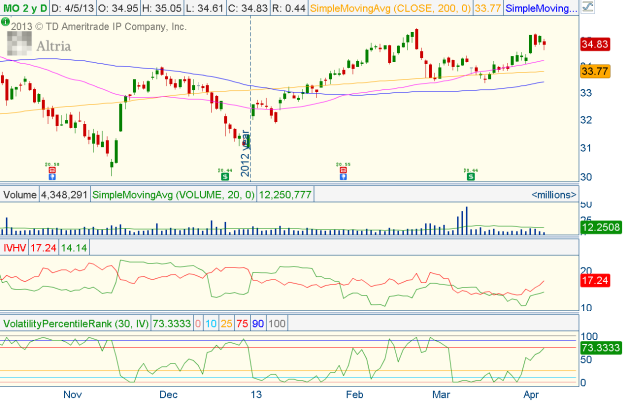Select the red event icon right of the 2012 year line
The height and width of the screenshot is (401, 625).
click(x=343, y=170)
